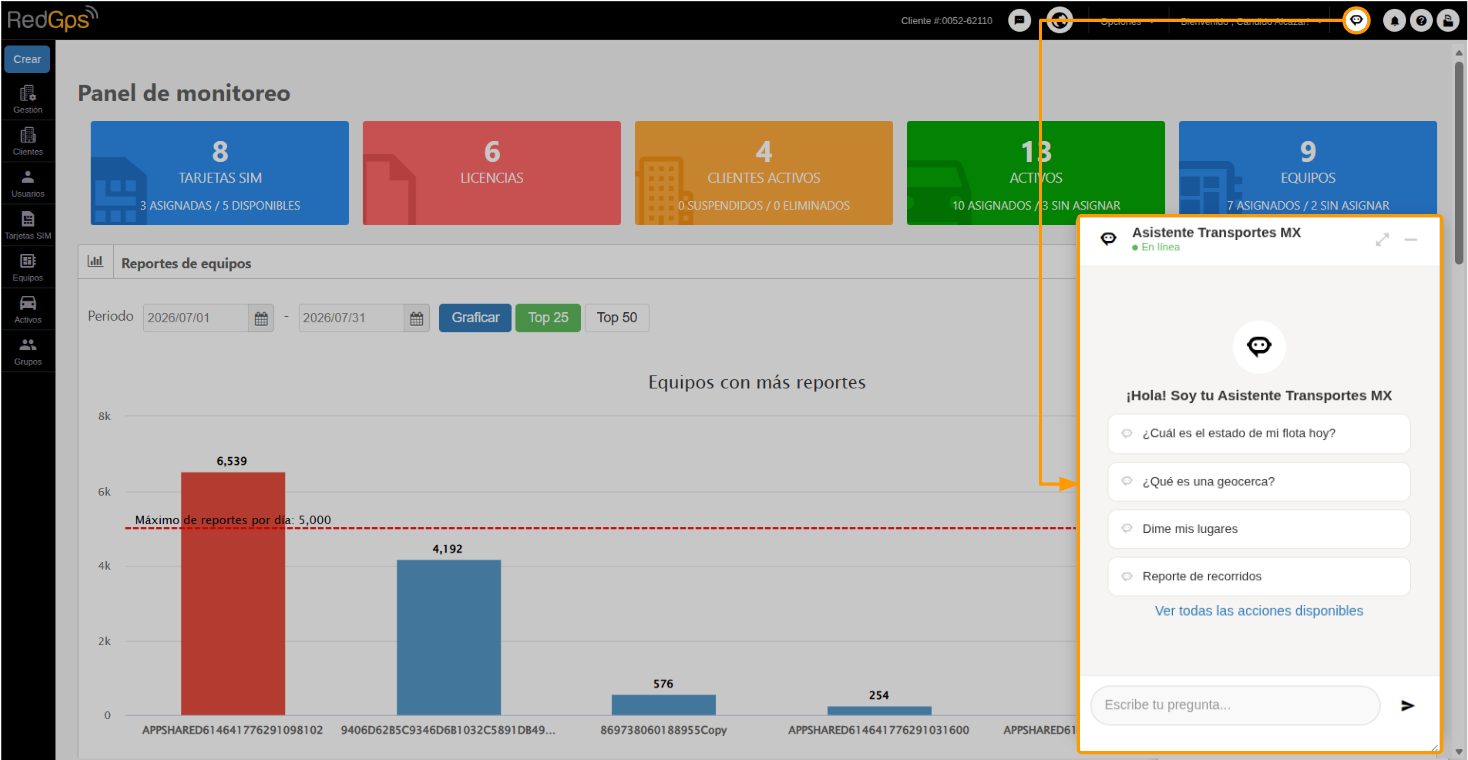Choose the "¿Qué es una geocerca?" suggestion
1468x760 pixels.
1259,482
